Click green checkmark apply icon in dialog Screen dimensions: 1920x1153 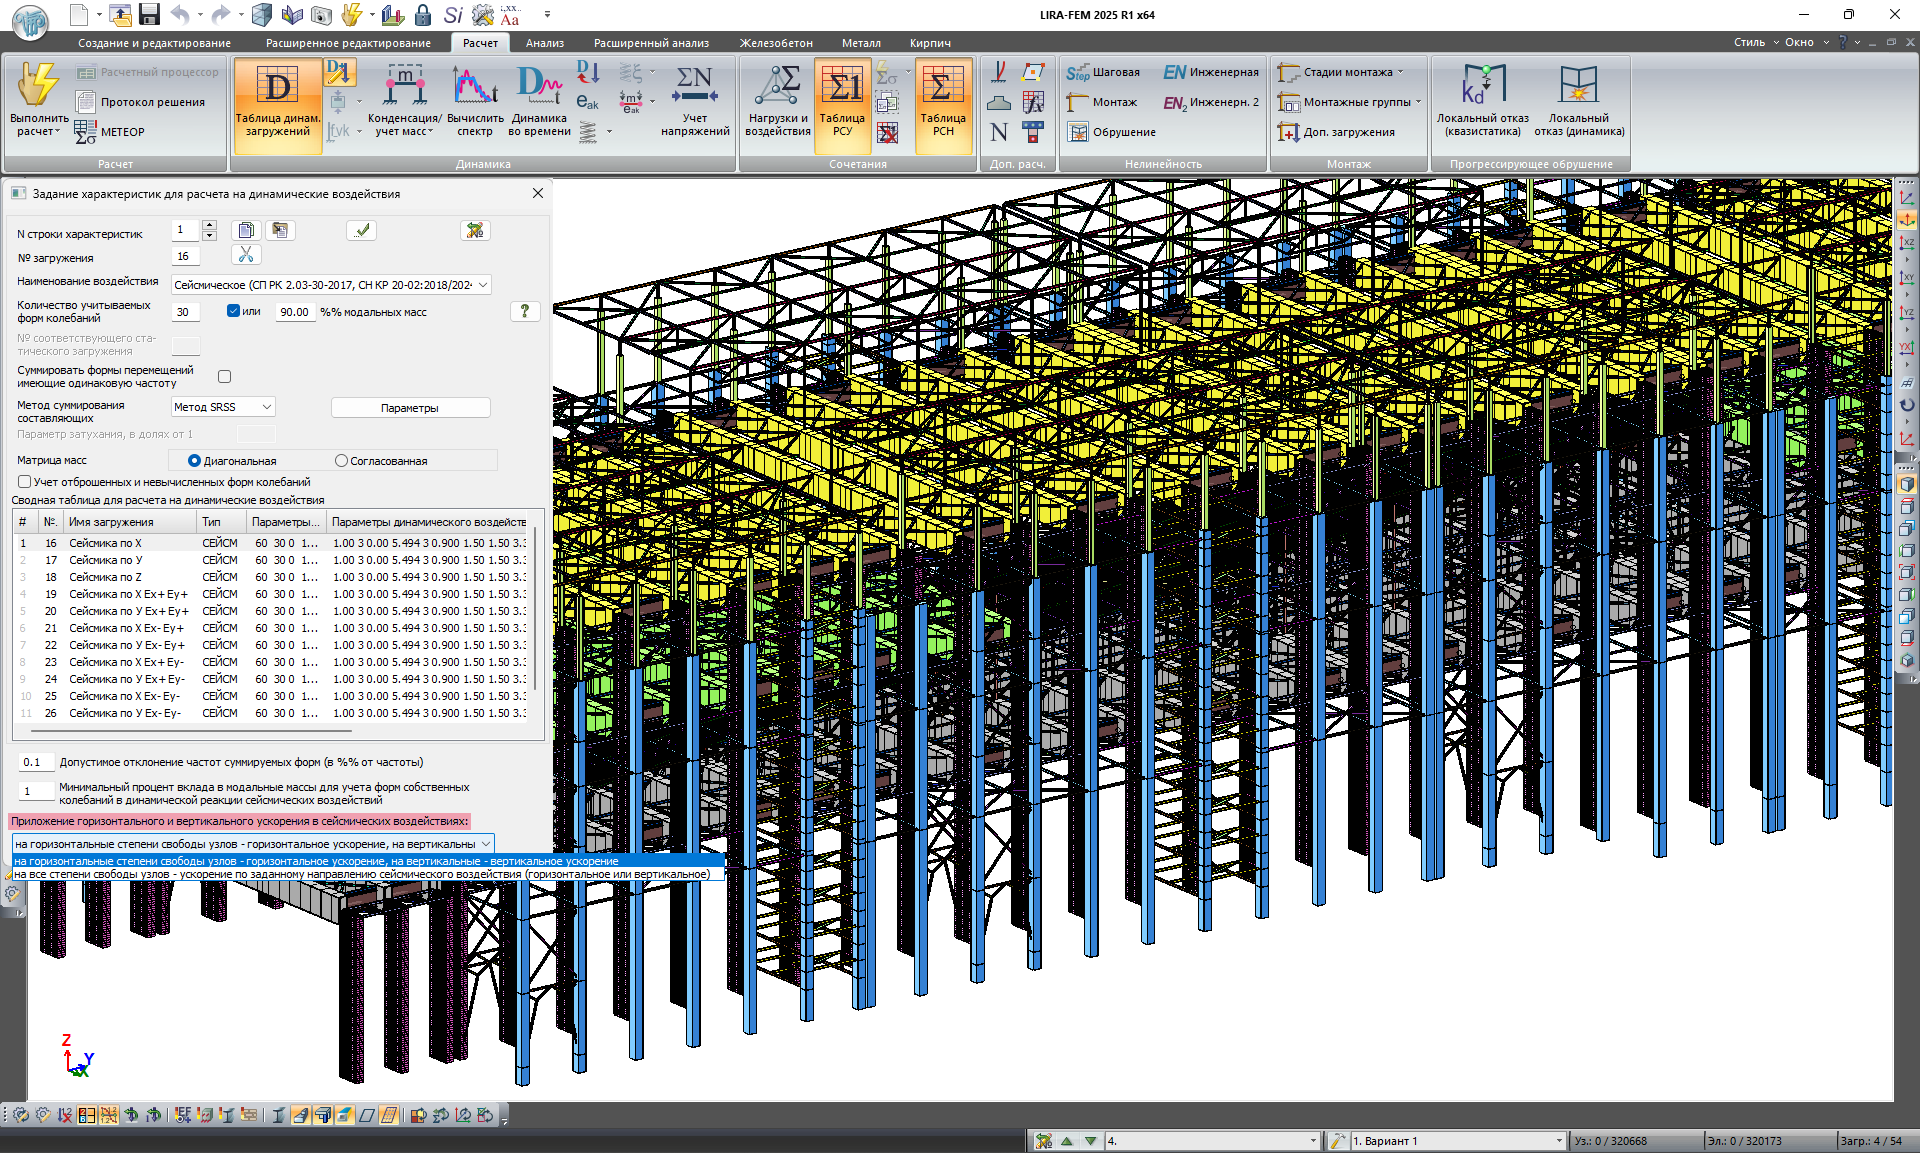click(362, 231)
